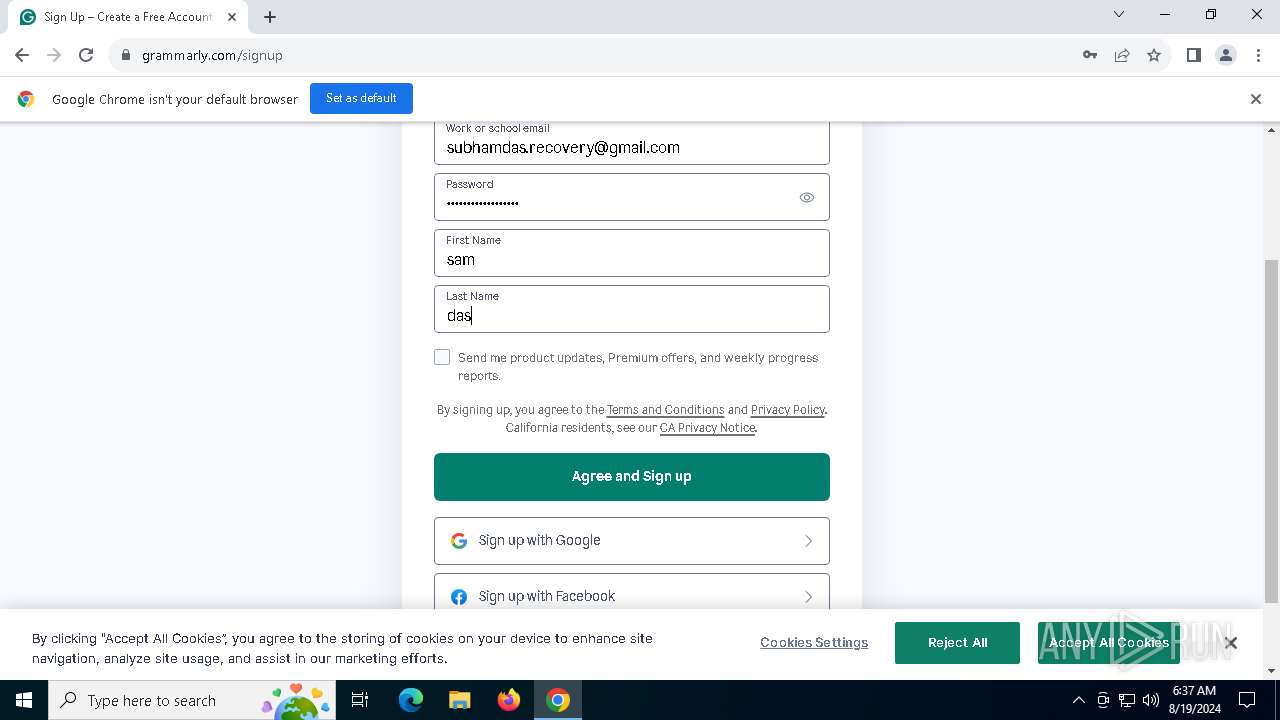Click the address bar URL
The image size is (1280, 720).
[212, 55]
